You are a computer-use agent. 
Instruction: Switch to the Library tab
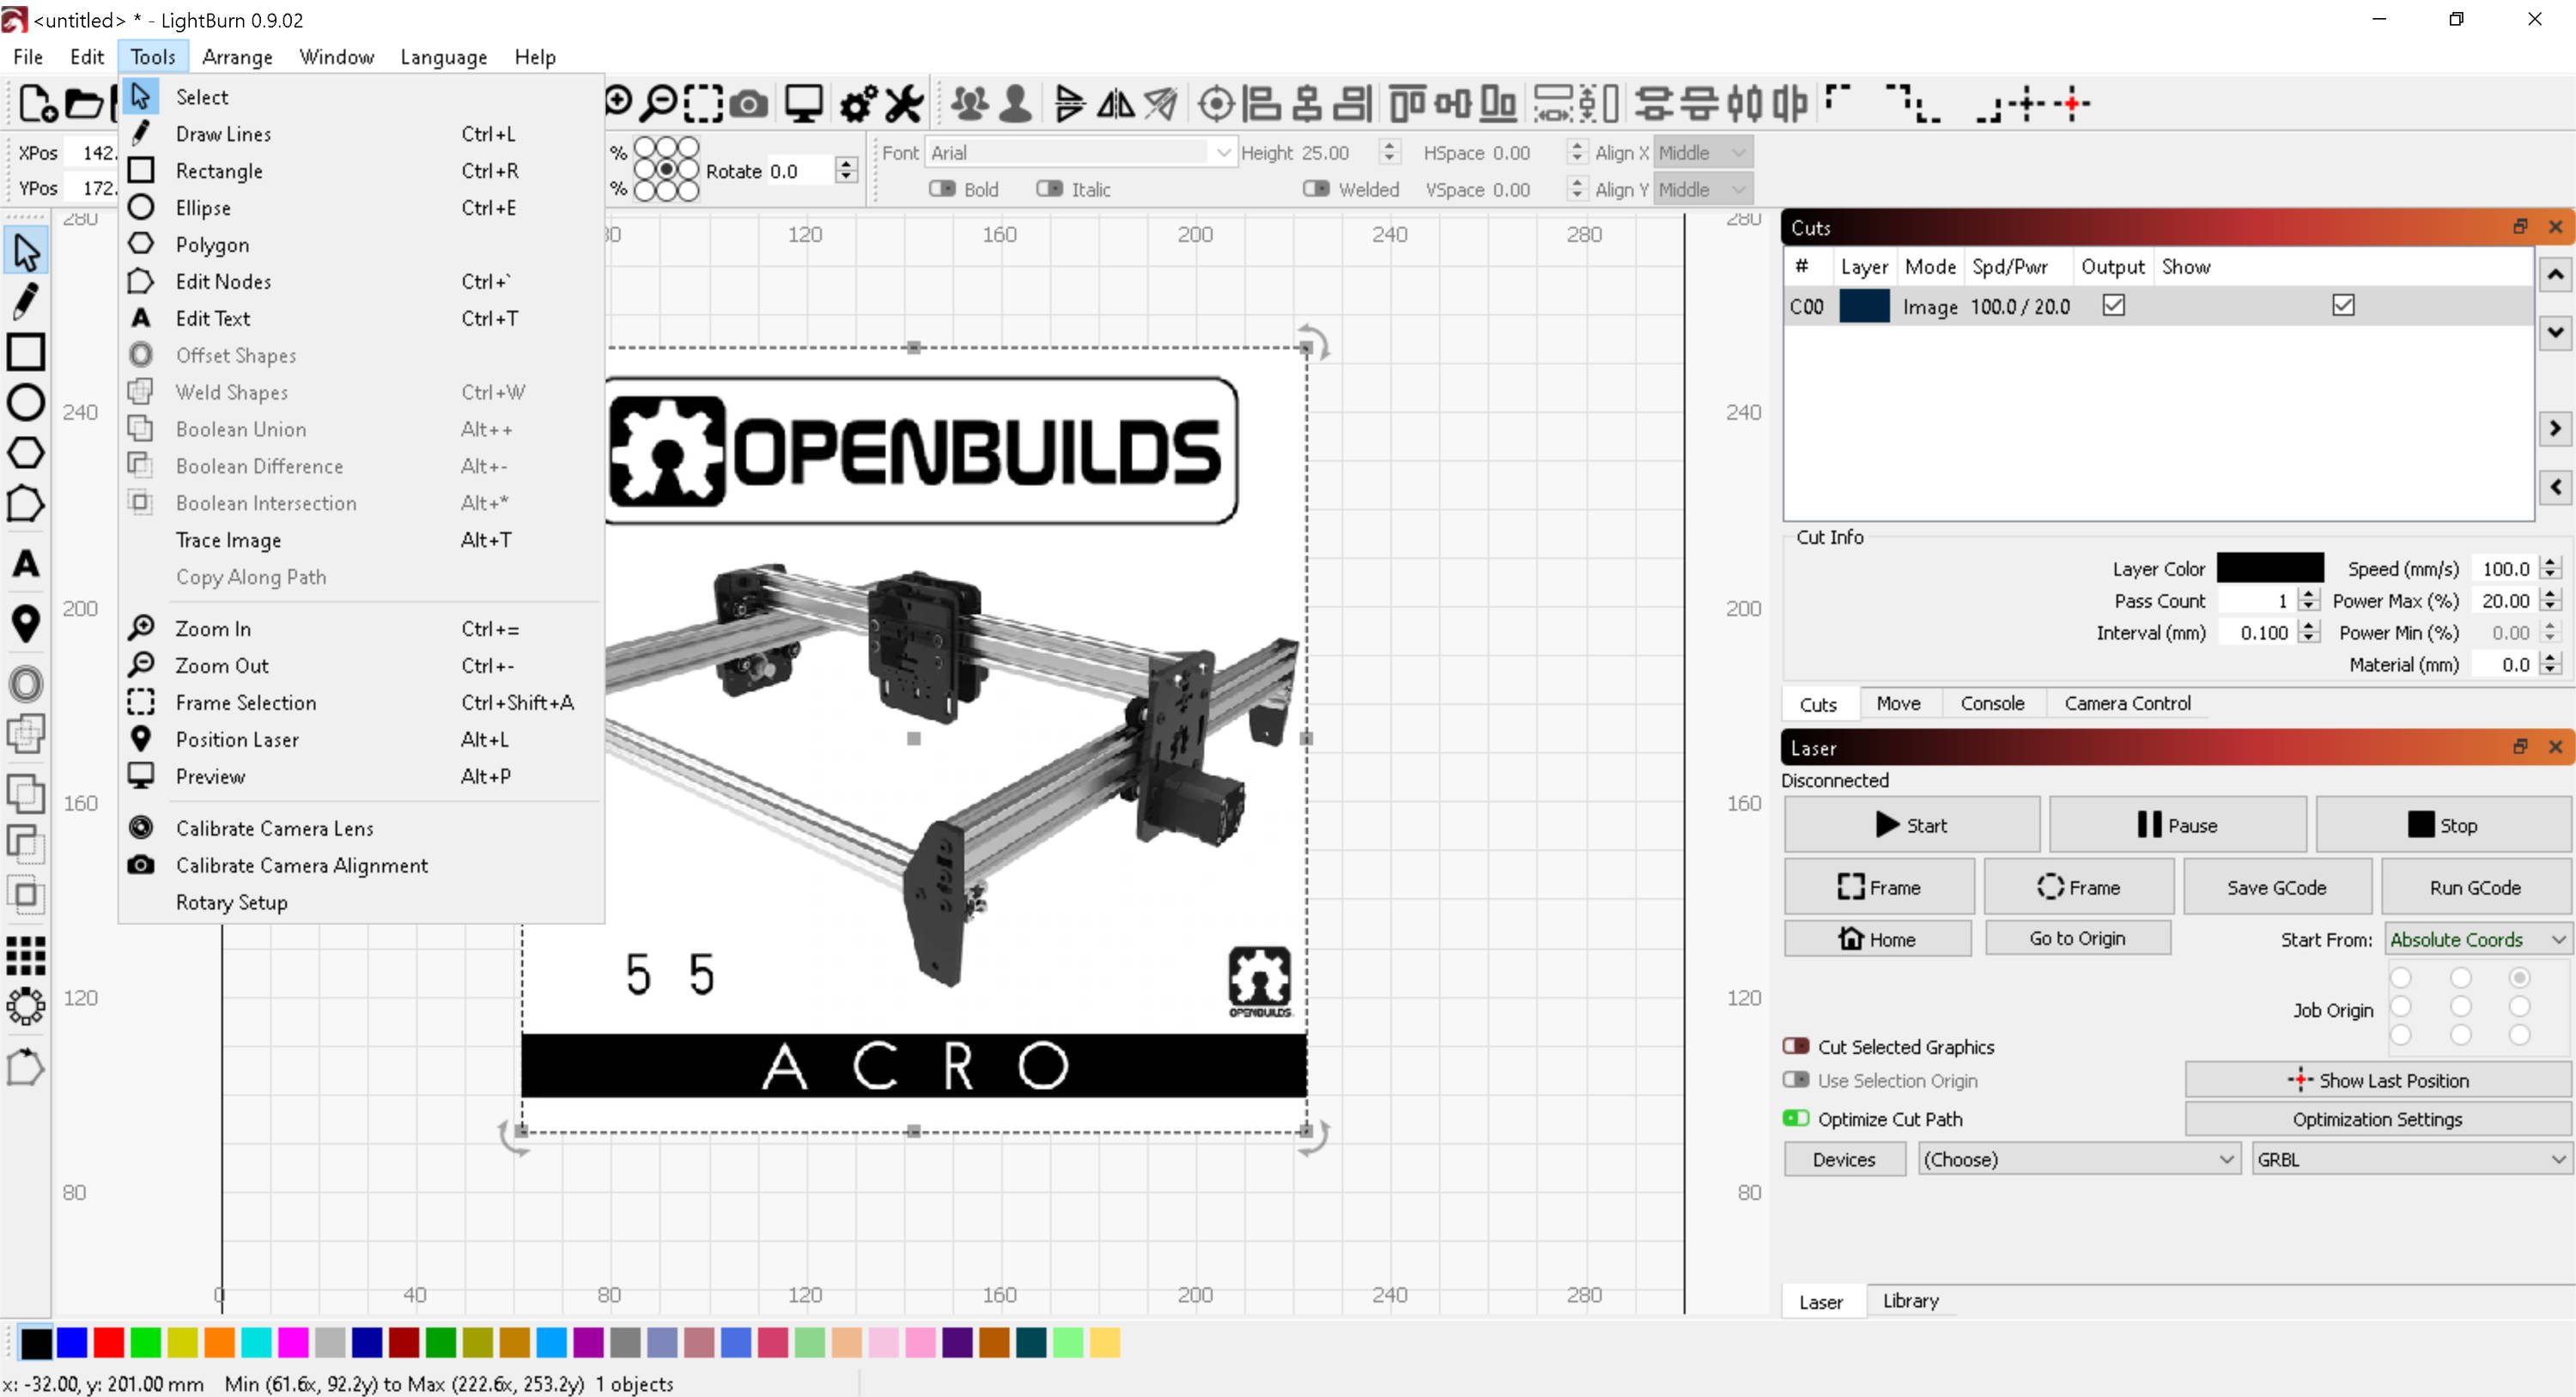(x=1910, y=1300)
